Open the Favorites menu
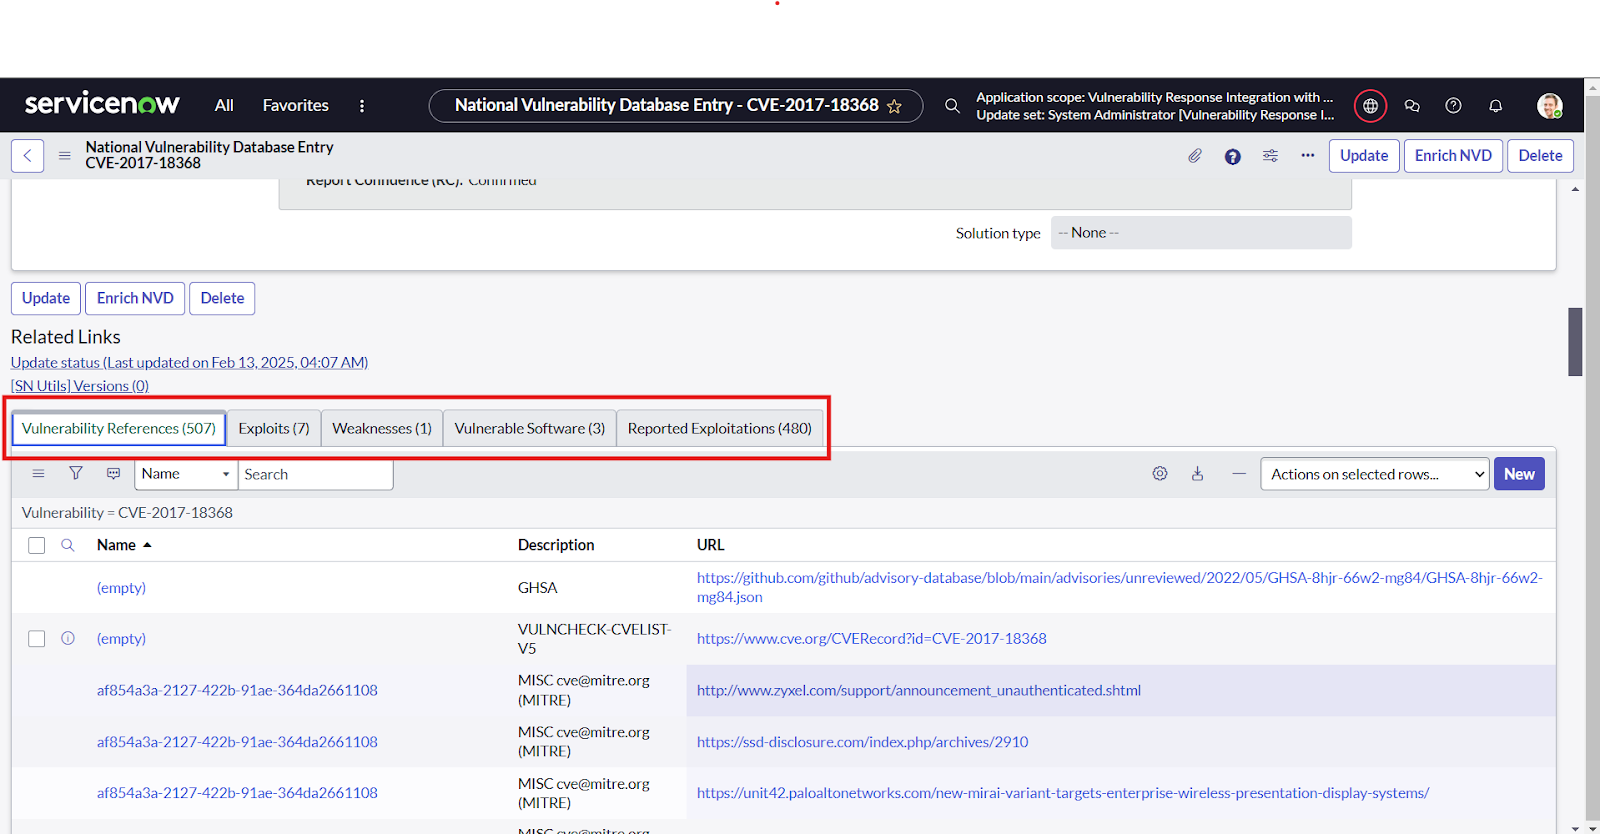The image size is (1600, 834). [x=295, y=105]
